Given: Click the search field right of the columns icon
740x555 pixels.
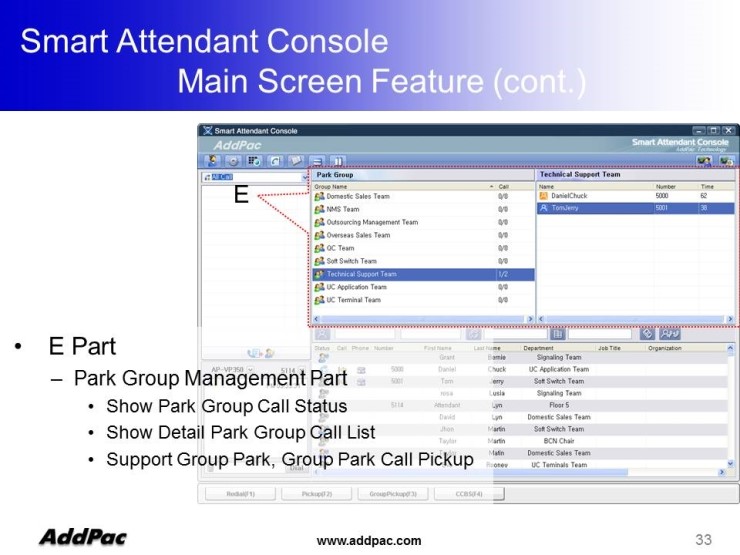Looking at the screenshot, I should [x=600, y=334].
